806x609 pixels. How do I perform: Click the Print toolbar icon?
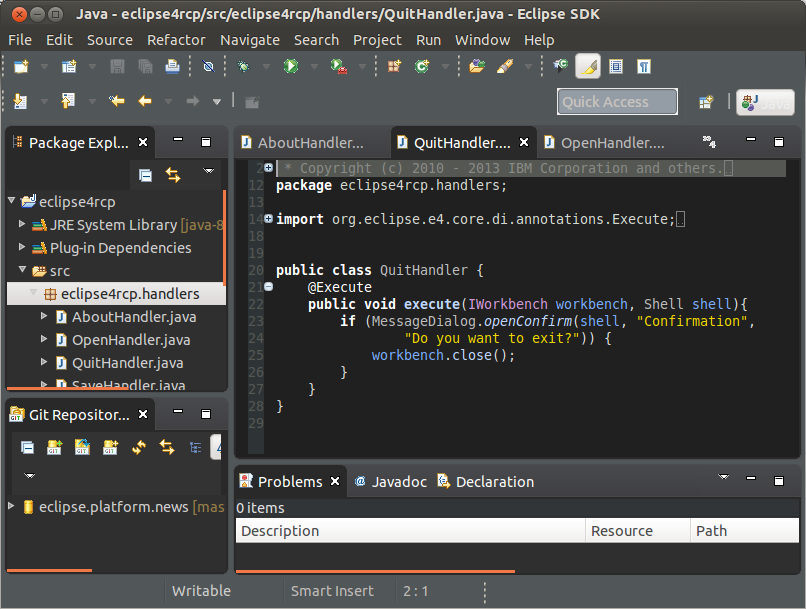(172, 66)
